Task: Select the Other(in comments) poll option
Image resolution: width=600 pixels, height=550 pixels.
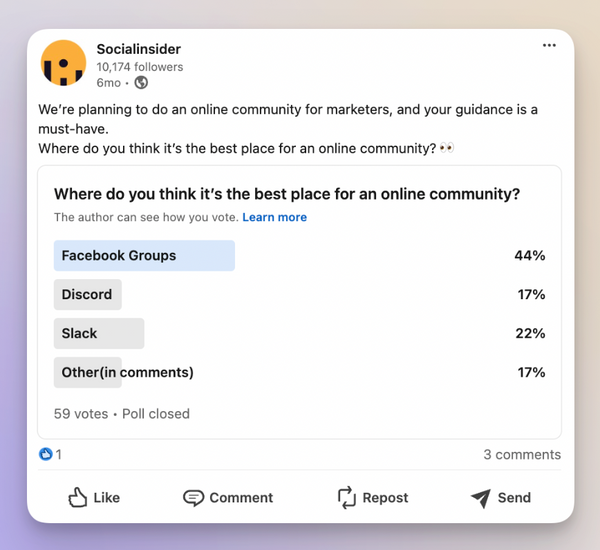Action: pyautogui.click(x=127, y=372)
